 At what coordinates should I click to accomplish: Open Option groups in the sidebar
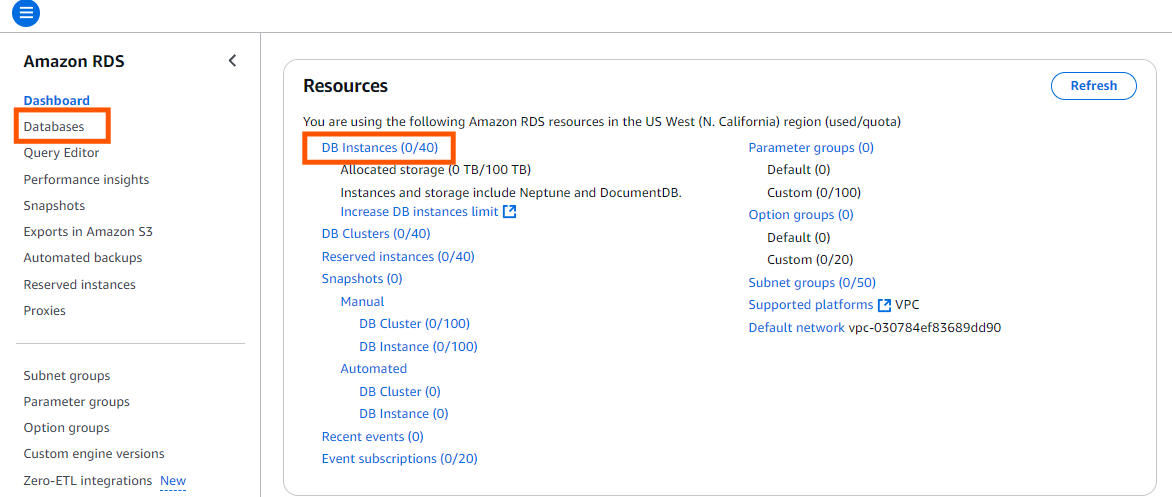coord(67,427)
